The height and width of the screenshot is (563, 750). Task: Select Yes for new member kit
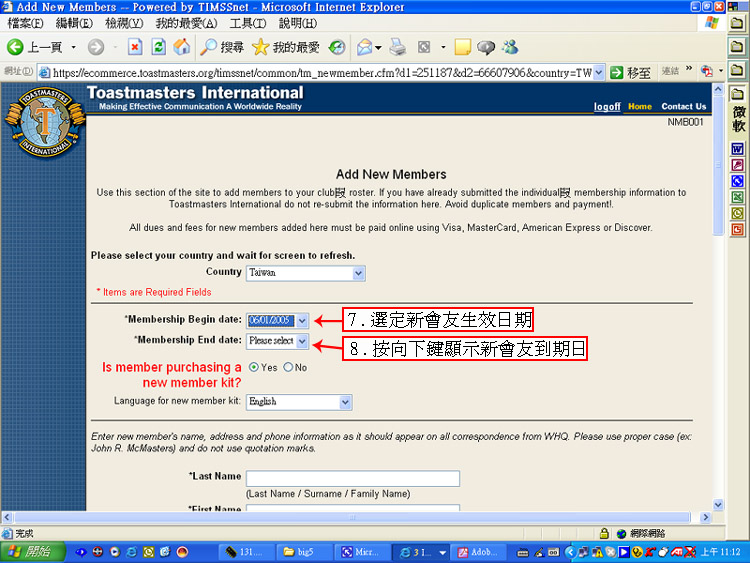254,367
